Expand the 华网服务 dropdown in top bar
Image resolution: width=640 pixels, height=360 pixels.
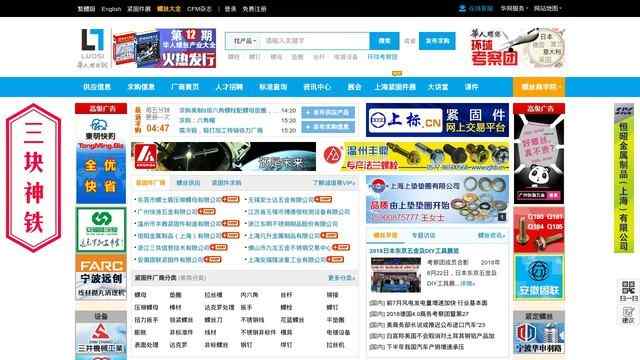[514, 8]
